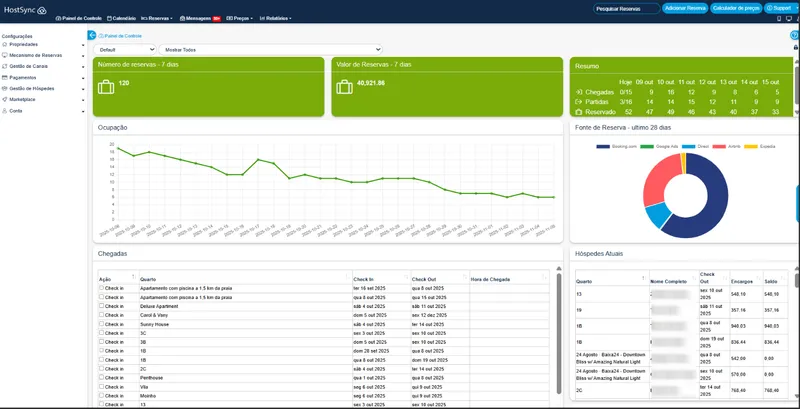
Task: Click Calculador de preços button
Action: point(736,8)
